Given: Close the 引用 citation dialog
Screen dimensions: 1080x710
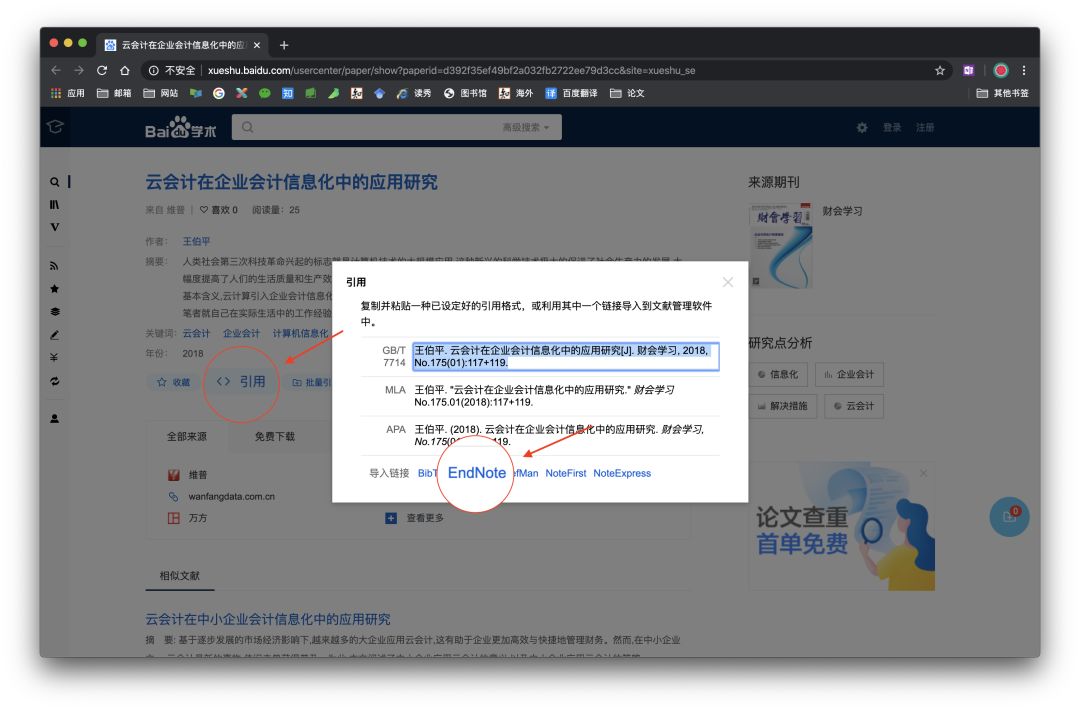Looking at the screenshot, I should click(728, 282).
